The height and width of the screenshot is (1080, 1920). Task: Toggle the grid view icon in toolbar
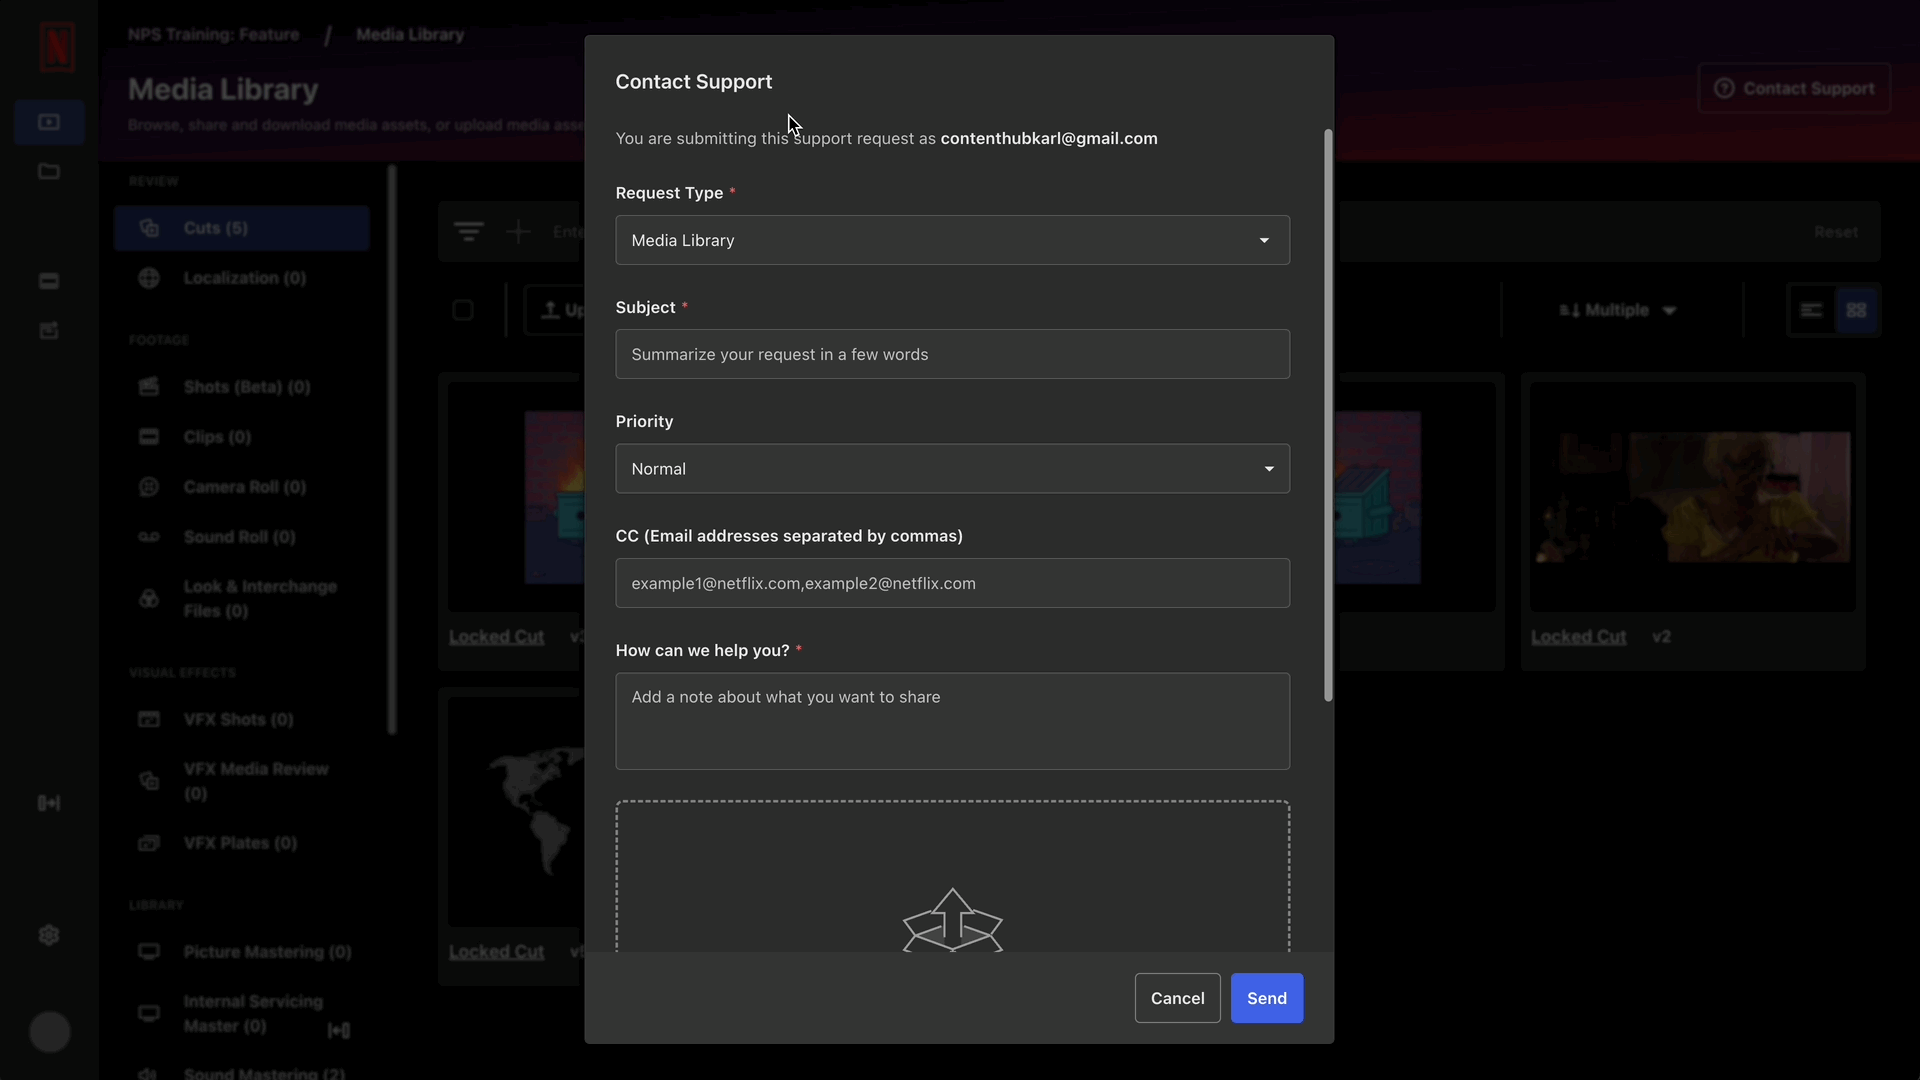(x=1857, y=309)
